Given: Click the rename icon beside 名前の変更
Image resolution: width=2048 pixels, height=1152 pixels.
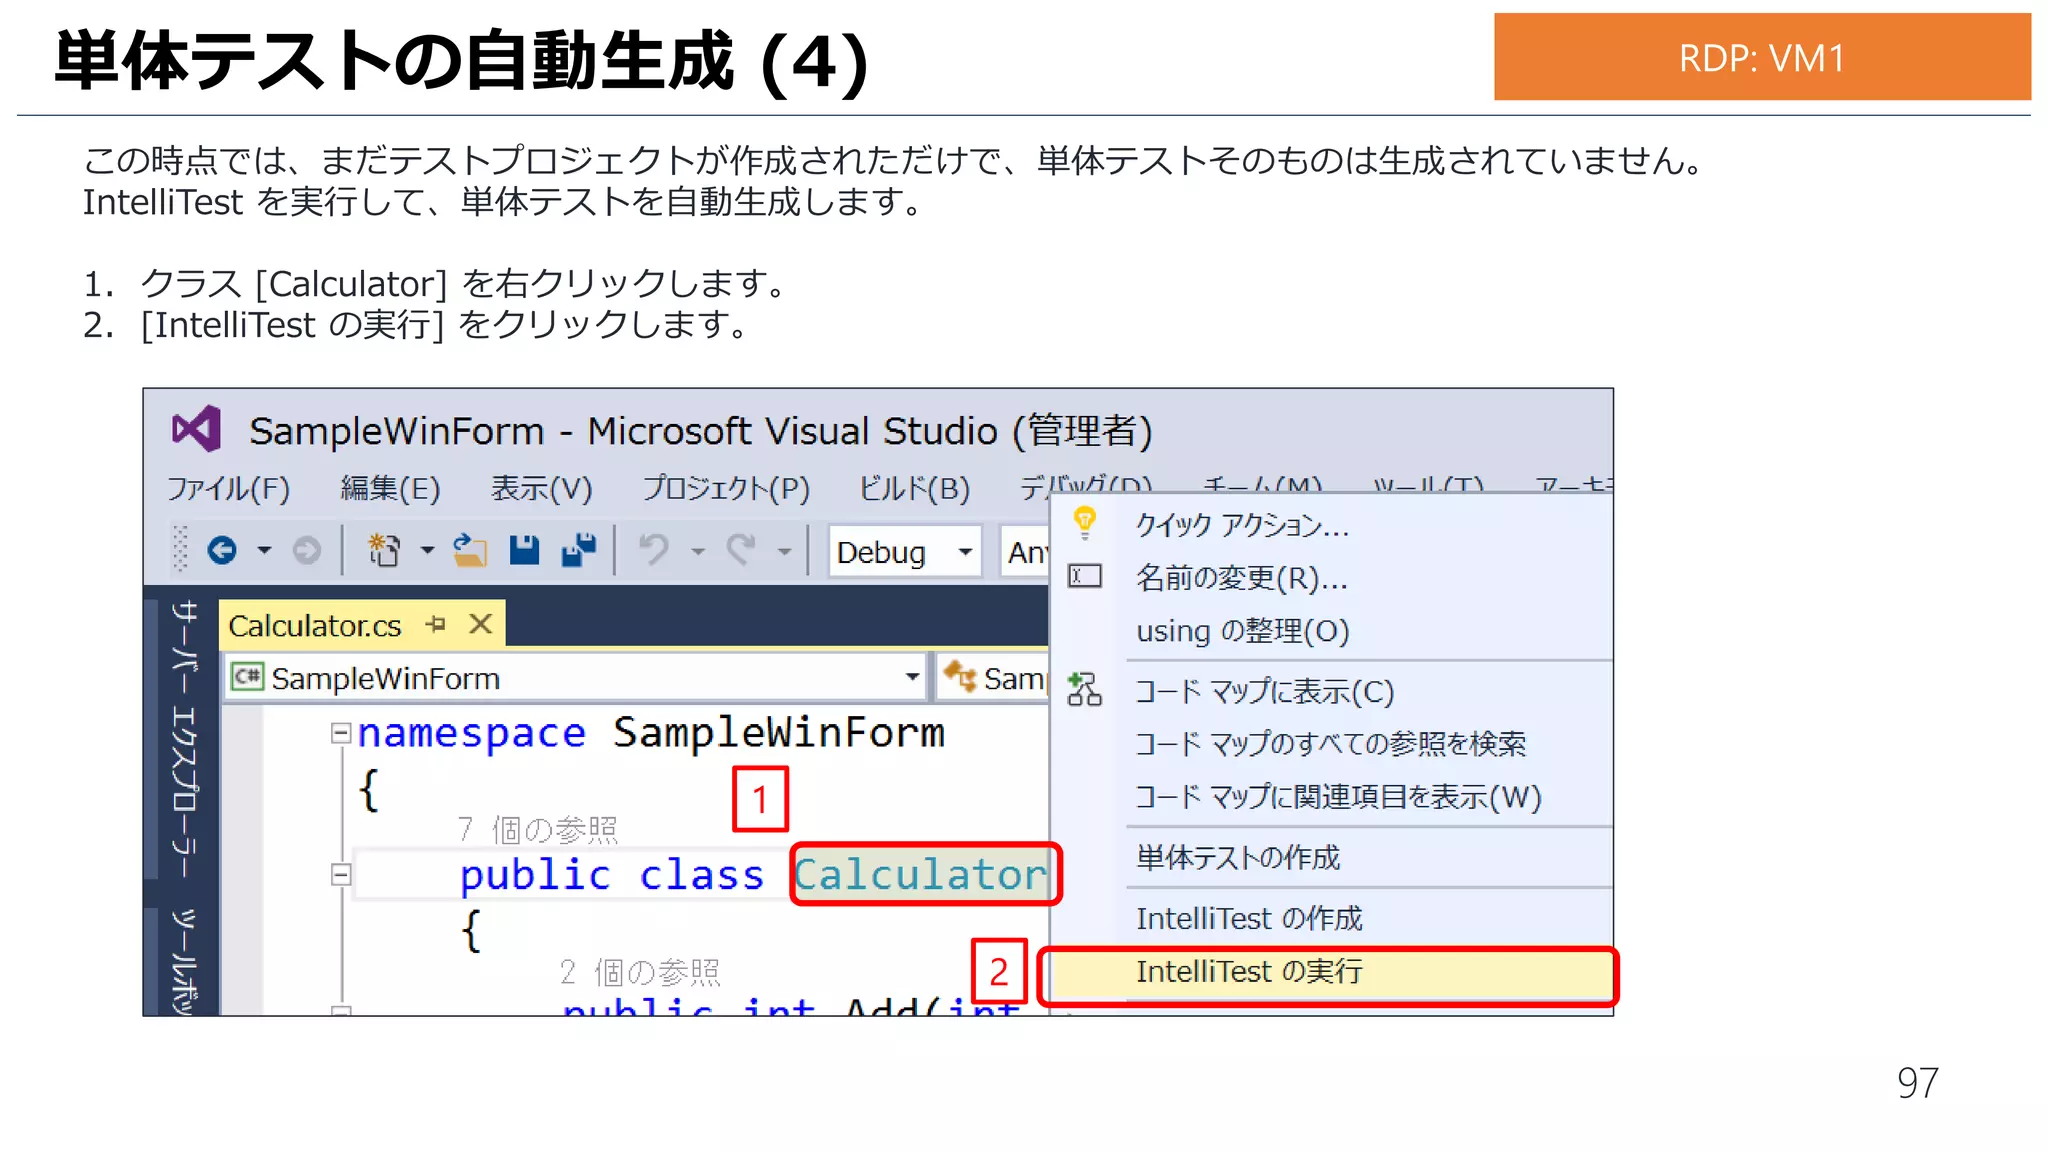Looking at the screenshot, I should 1085,576.
